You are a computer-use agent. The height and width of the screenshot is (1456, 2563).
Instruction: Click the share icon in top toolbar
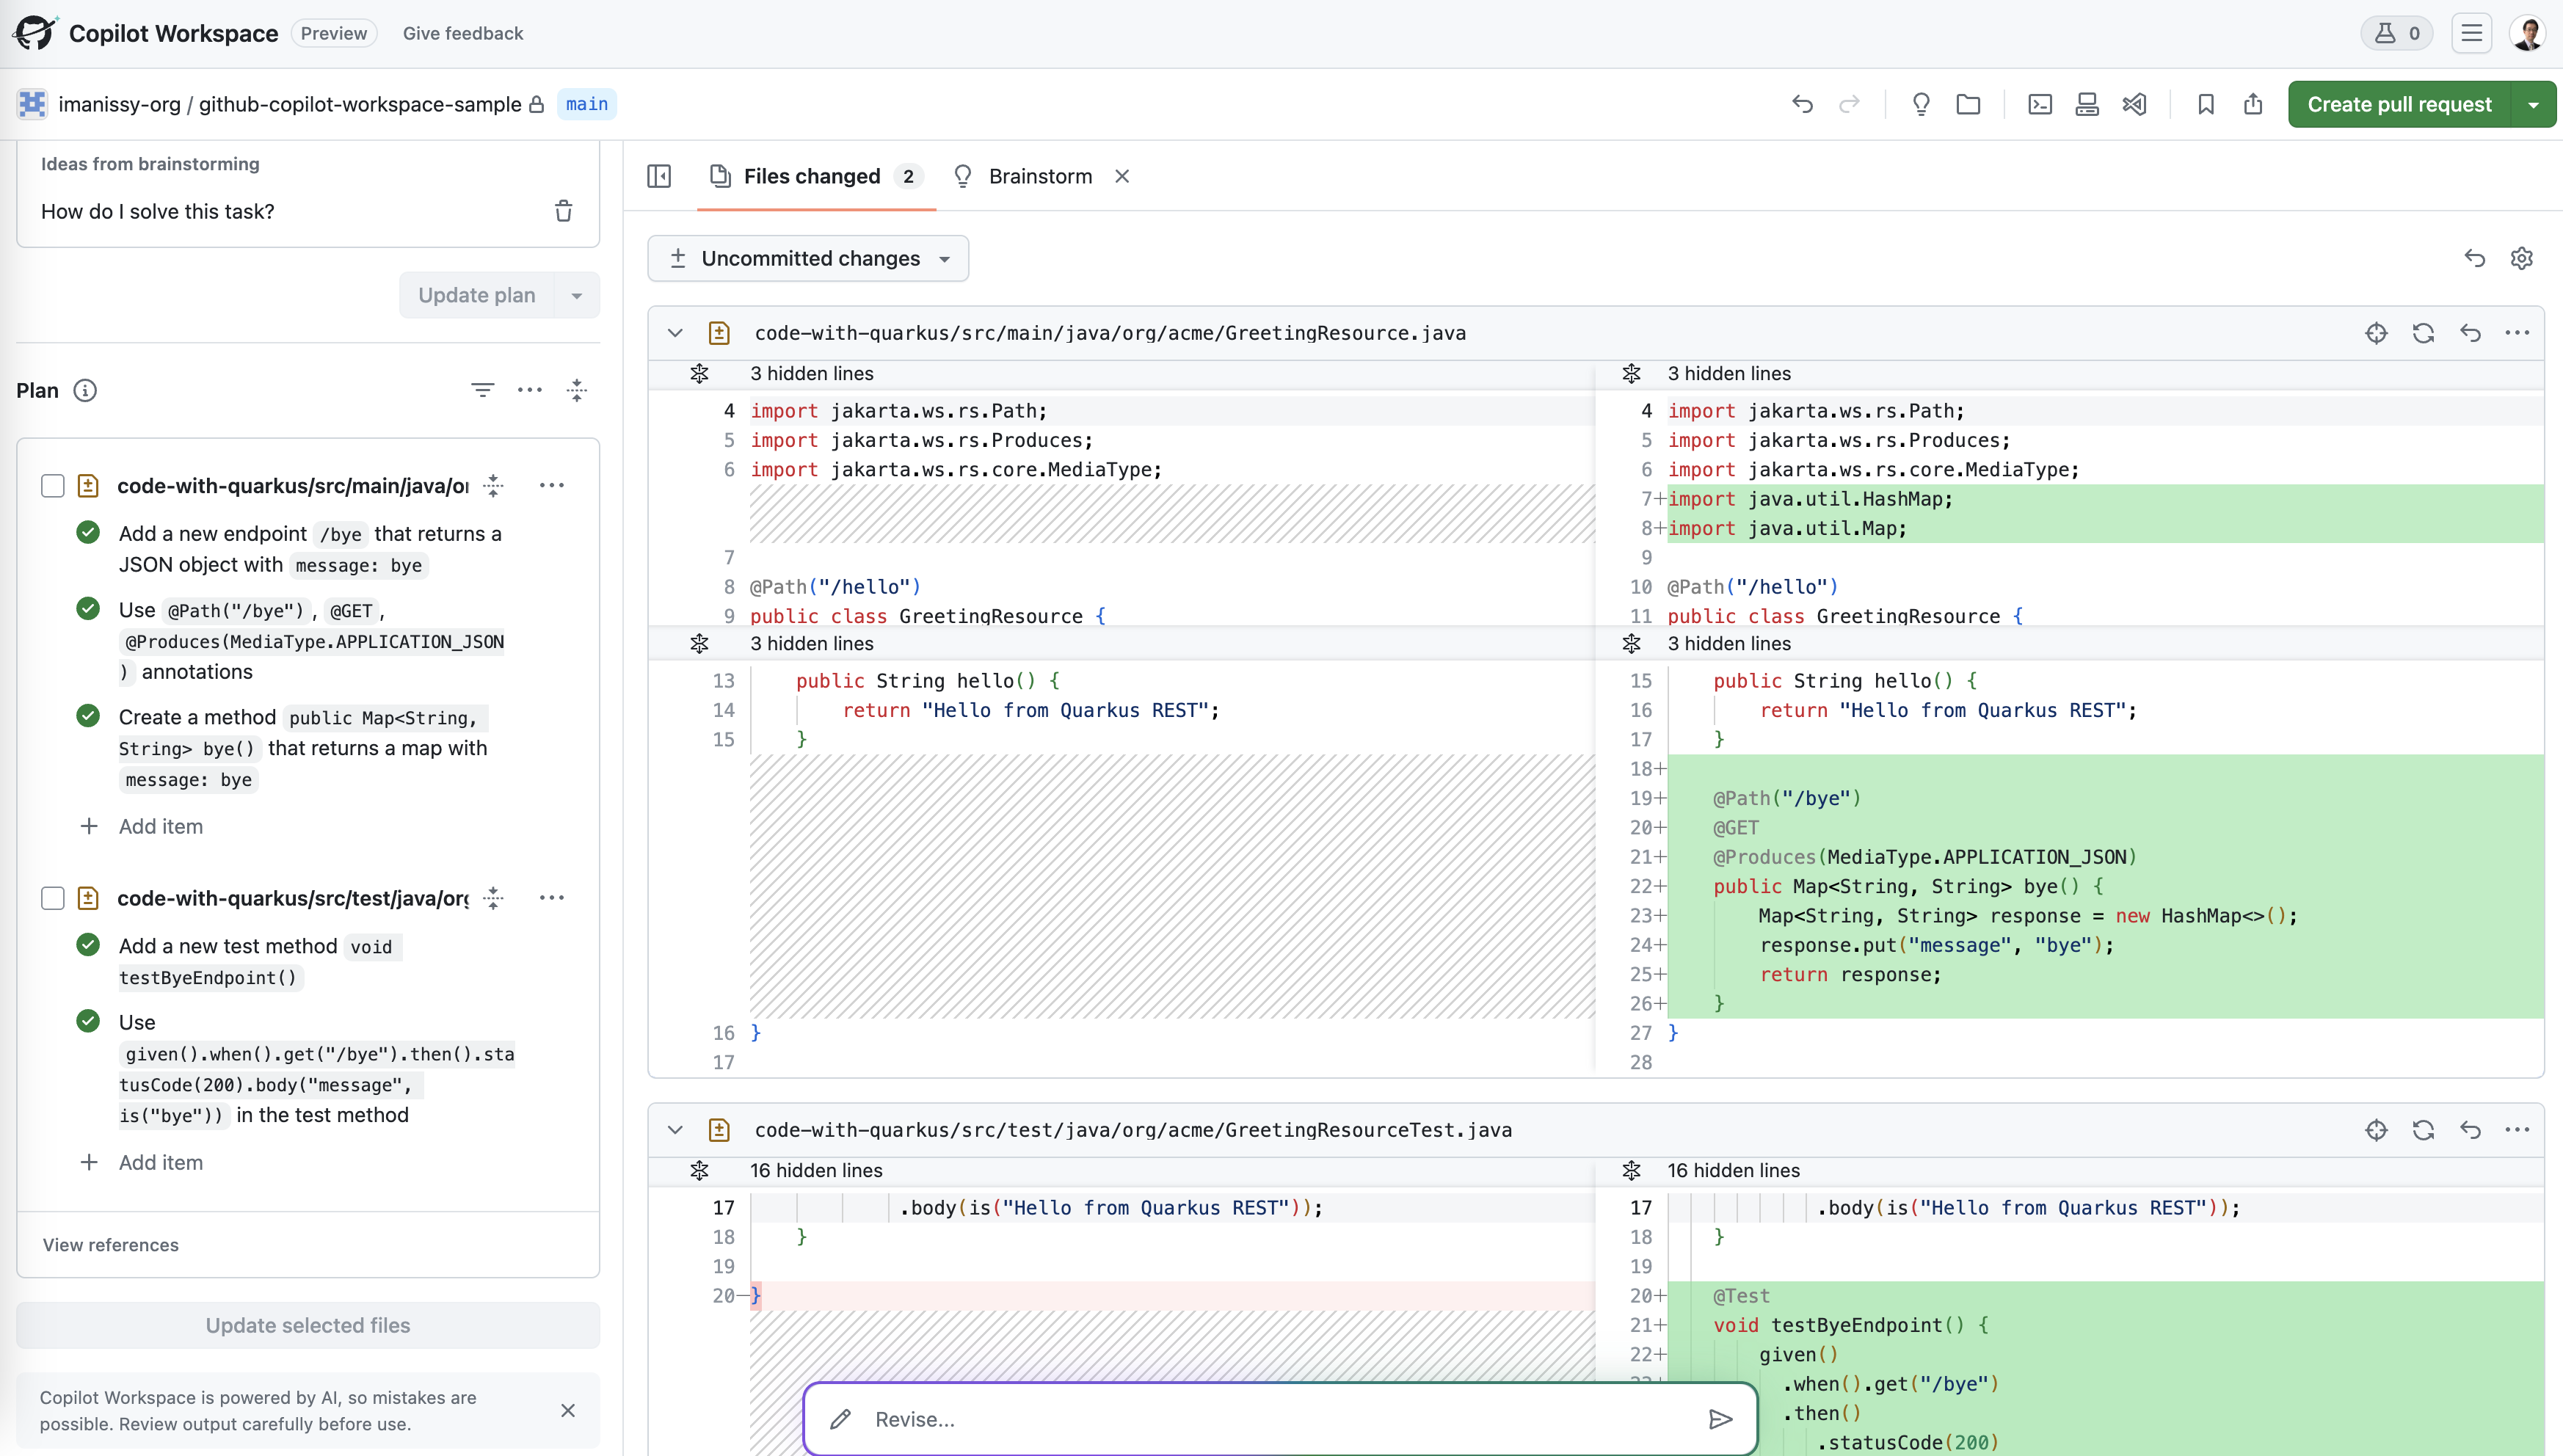click(2253, 104)
